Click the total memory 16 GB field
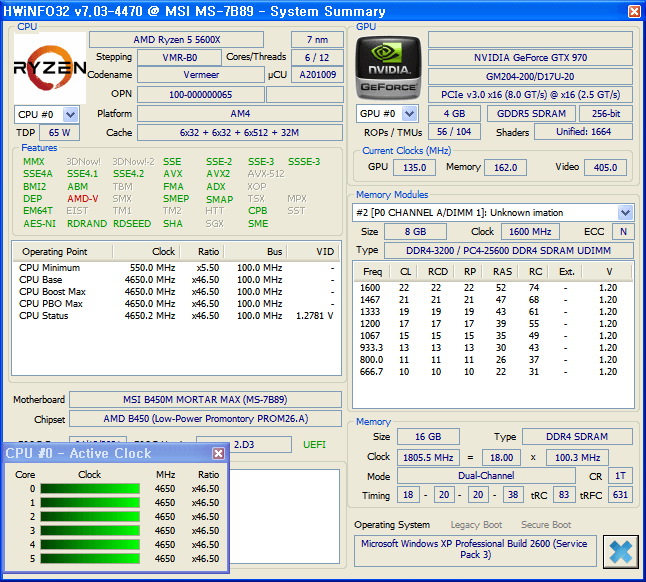 [428, 437]
